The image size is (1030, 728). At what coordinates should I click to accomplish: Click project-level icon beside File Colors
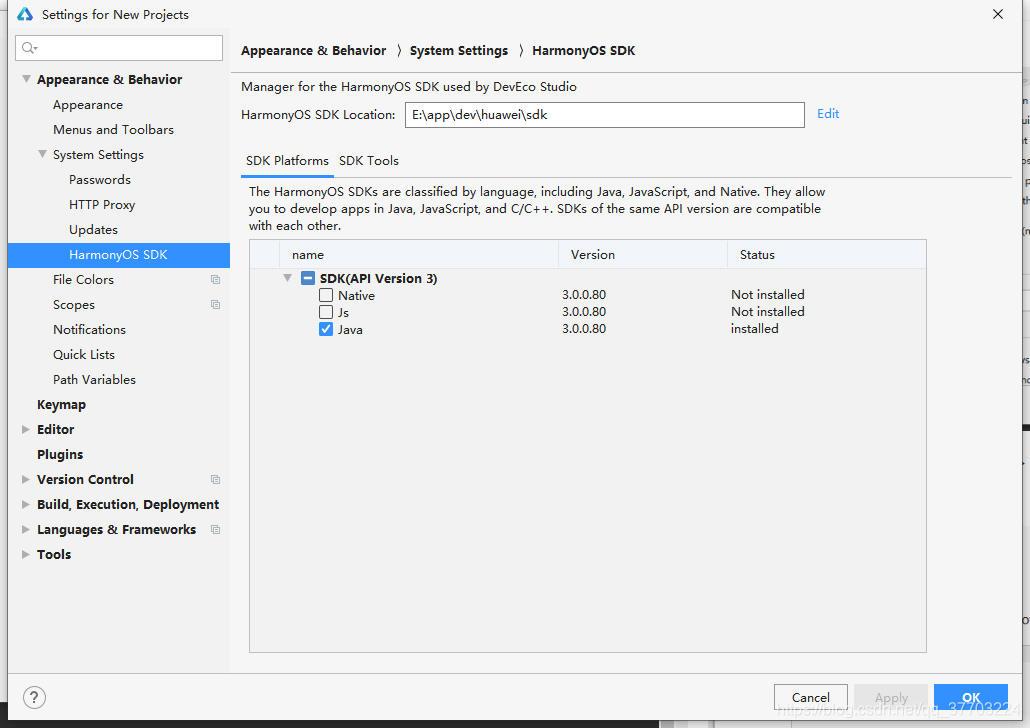[215, 280]
